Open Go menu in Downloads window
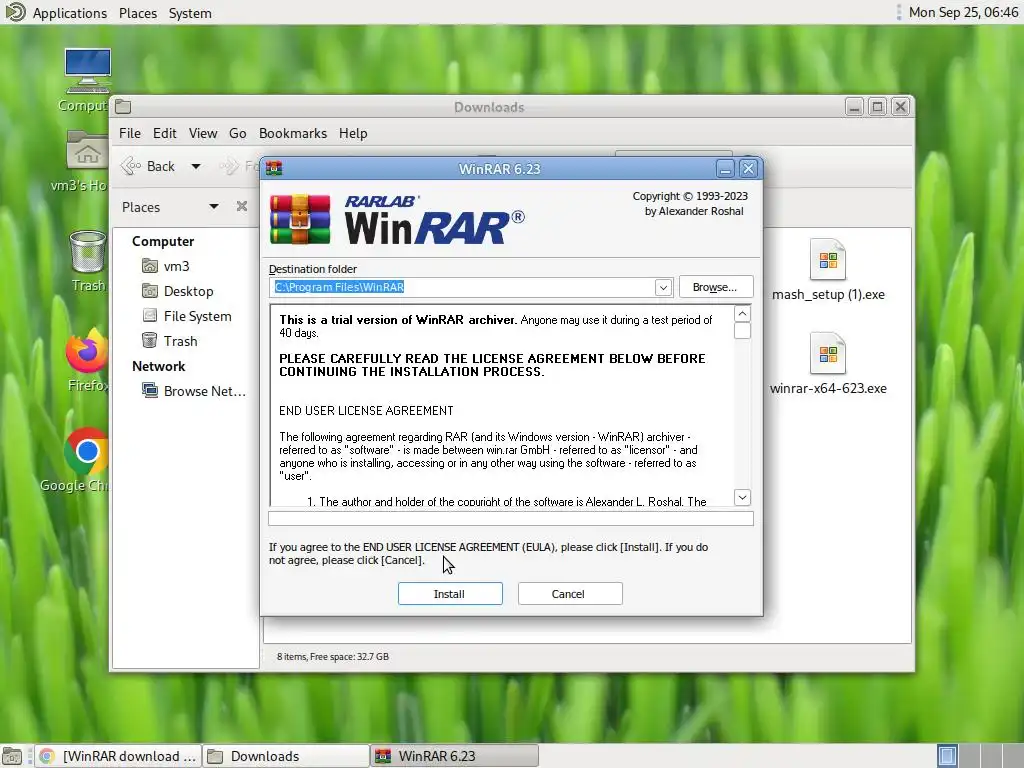The width and height of the screenshot is (1024, 768). (237, 133)
